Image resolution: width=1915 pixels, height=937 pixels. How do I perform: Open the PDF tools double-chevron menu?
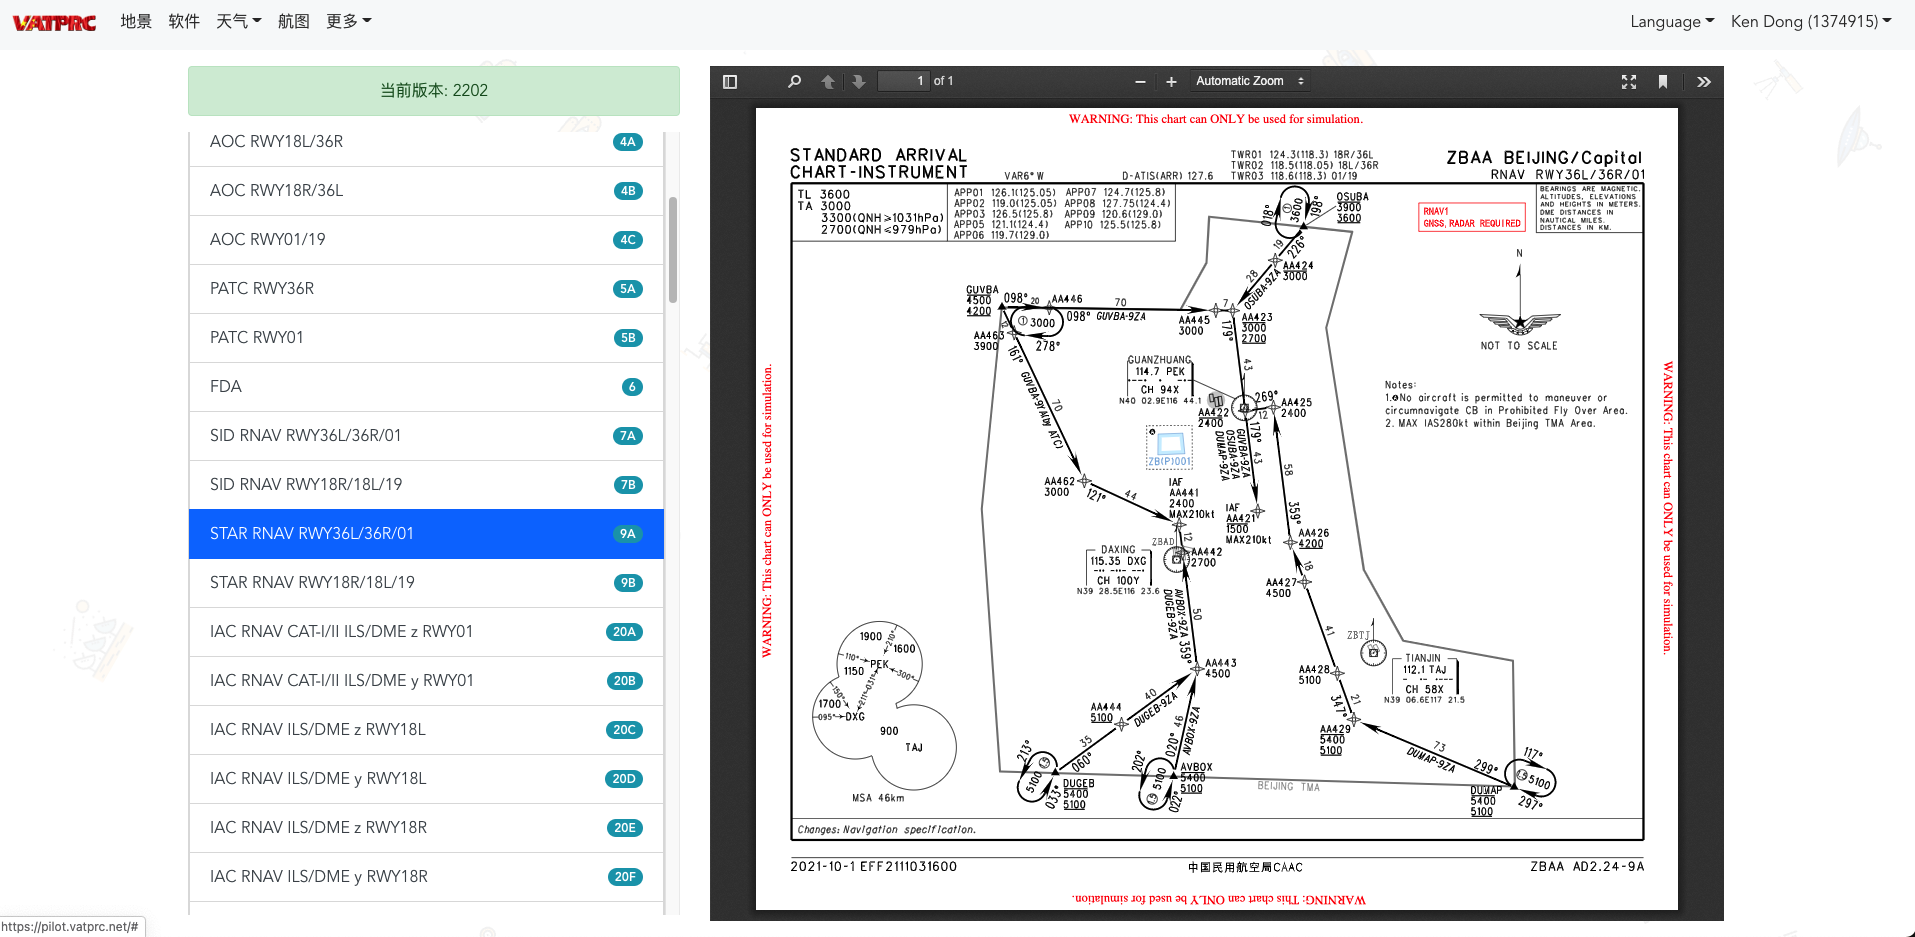1704,82
